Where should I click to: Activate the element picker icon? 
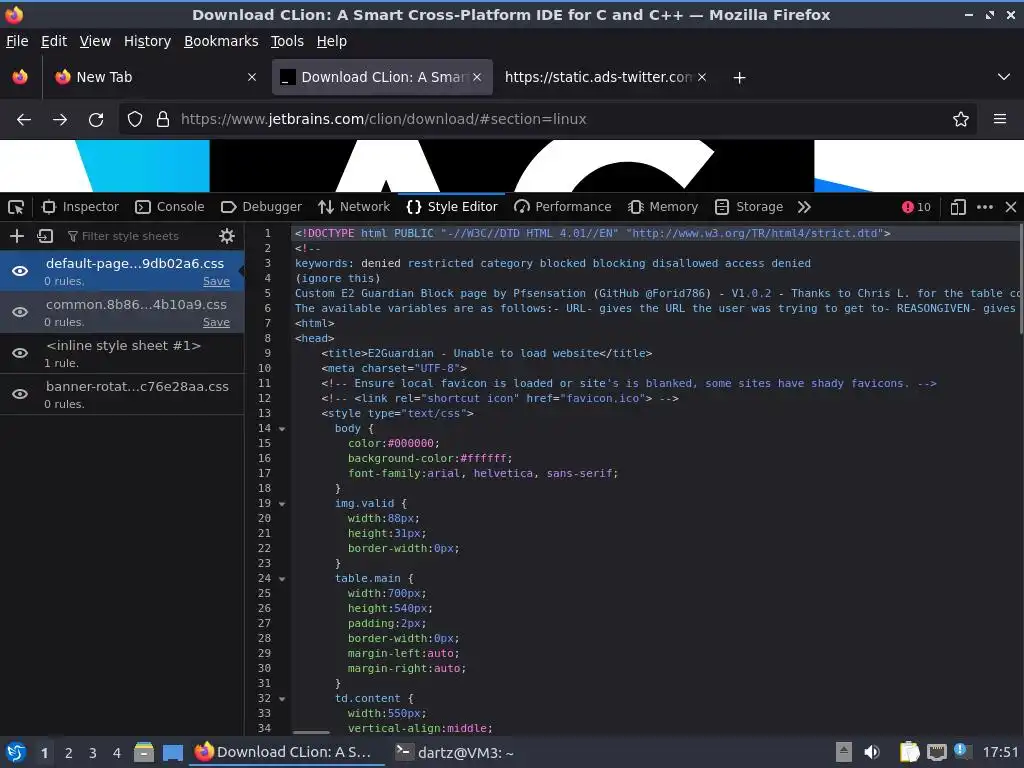pos(16,207)
